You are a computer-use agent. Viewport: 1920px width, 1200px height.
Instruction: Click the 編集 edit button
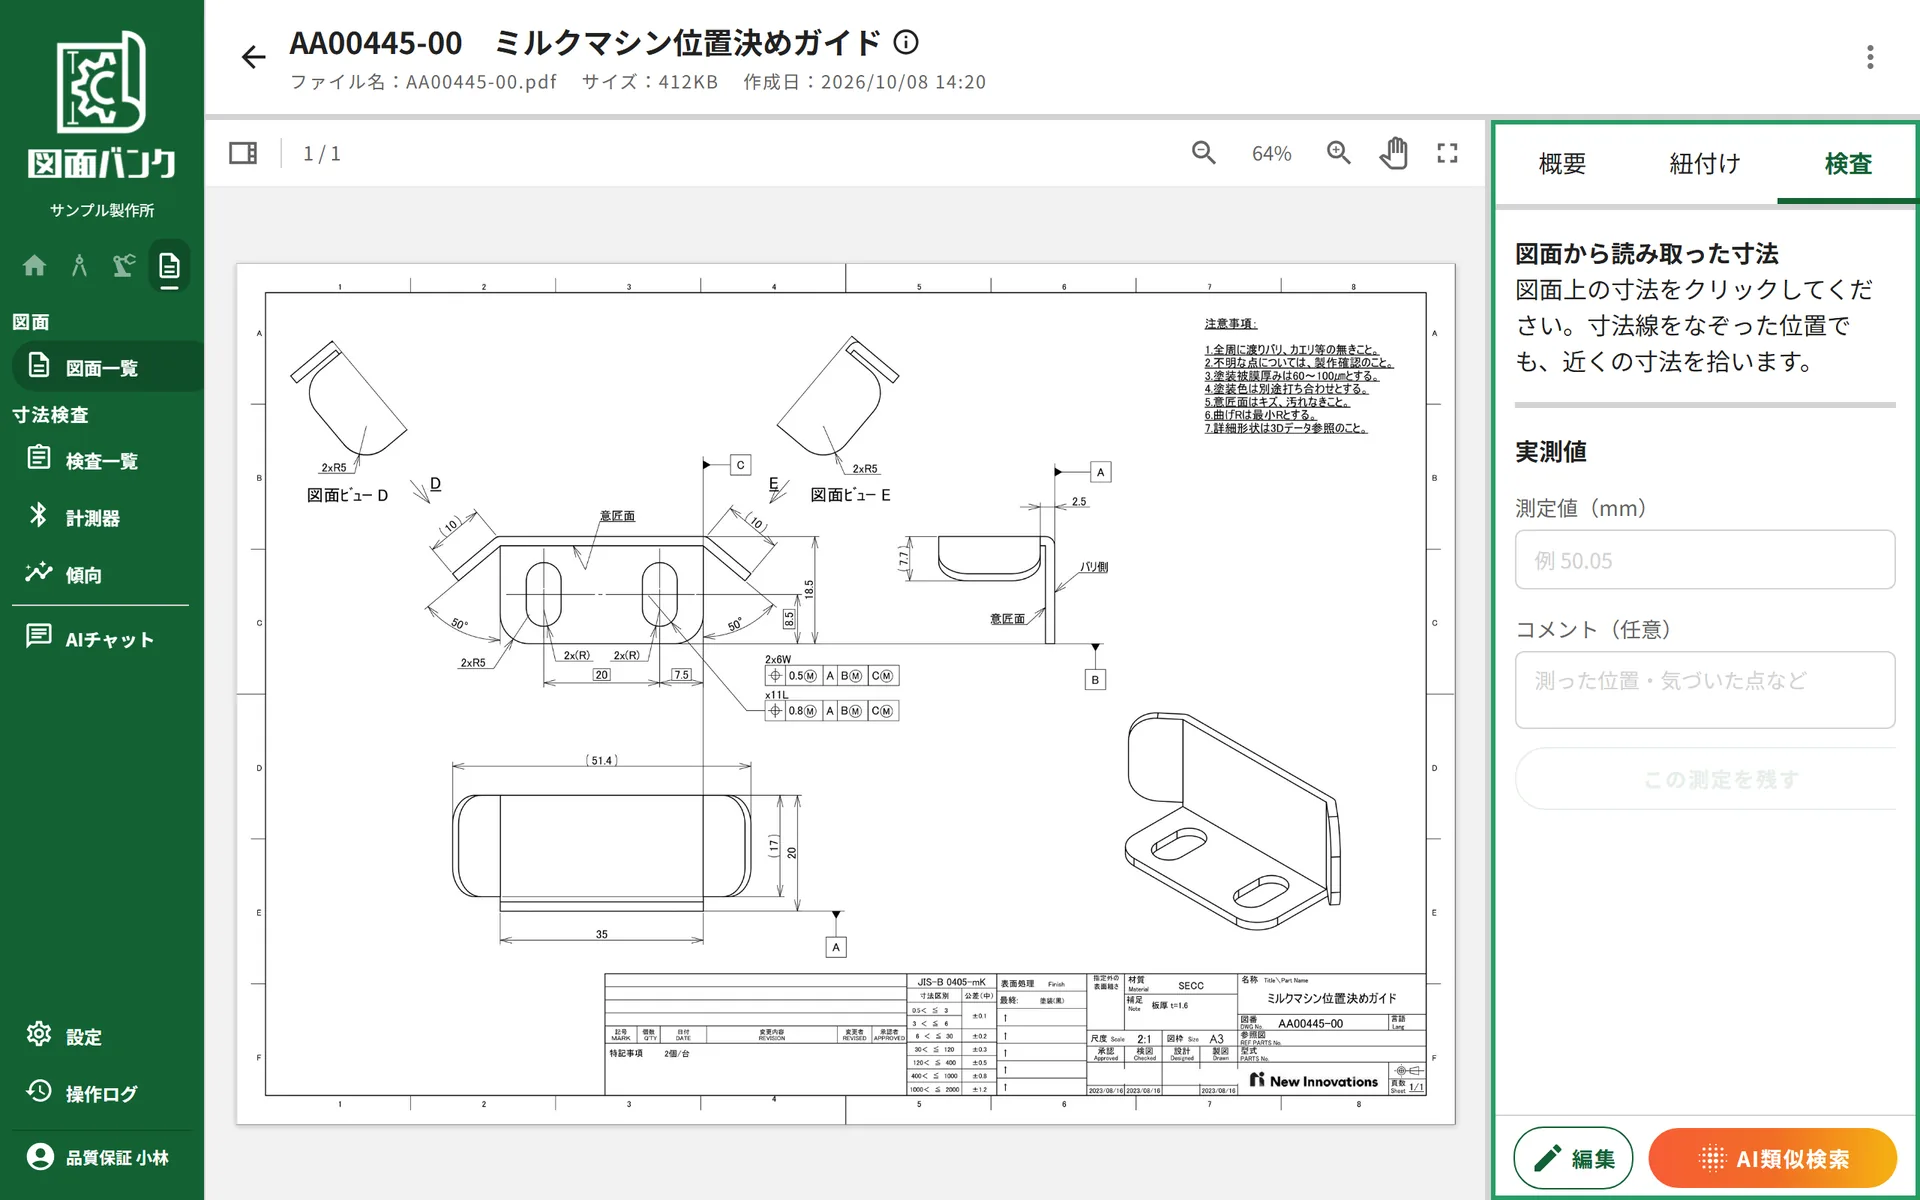click(x=1573, y=1158)
